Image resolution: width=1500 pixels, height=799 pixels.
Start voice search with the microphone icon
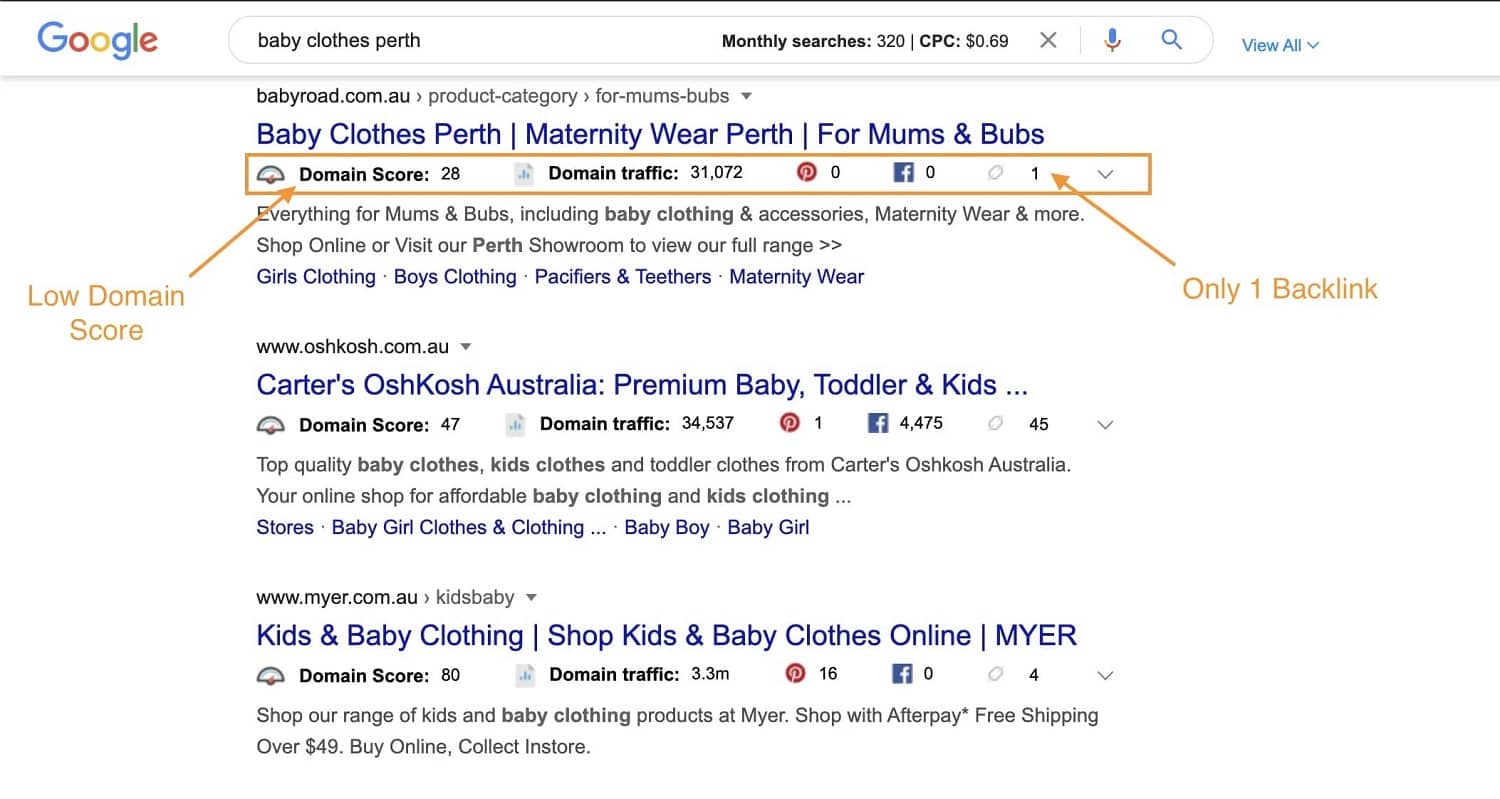(1112, 40)
